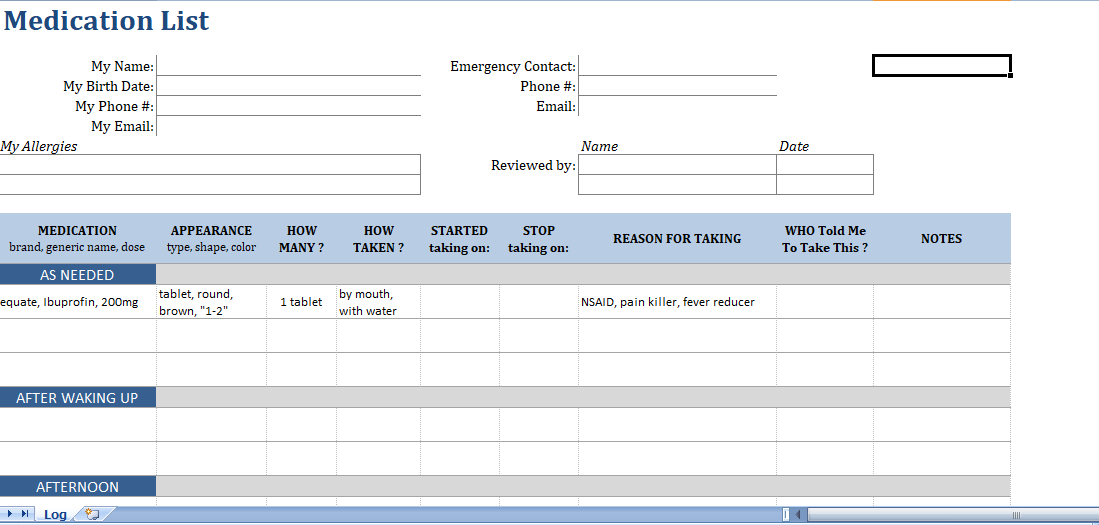This screenshot has width=1099, height=525.
Task: Click the STOP taking on column header
Action: (538, 238)
